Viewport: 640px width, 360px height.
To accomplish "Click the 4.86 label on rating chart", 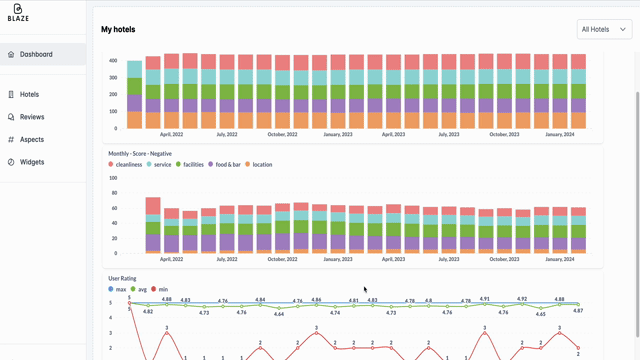I will (316, 300).
